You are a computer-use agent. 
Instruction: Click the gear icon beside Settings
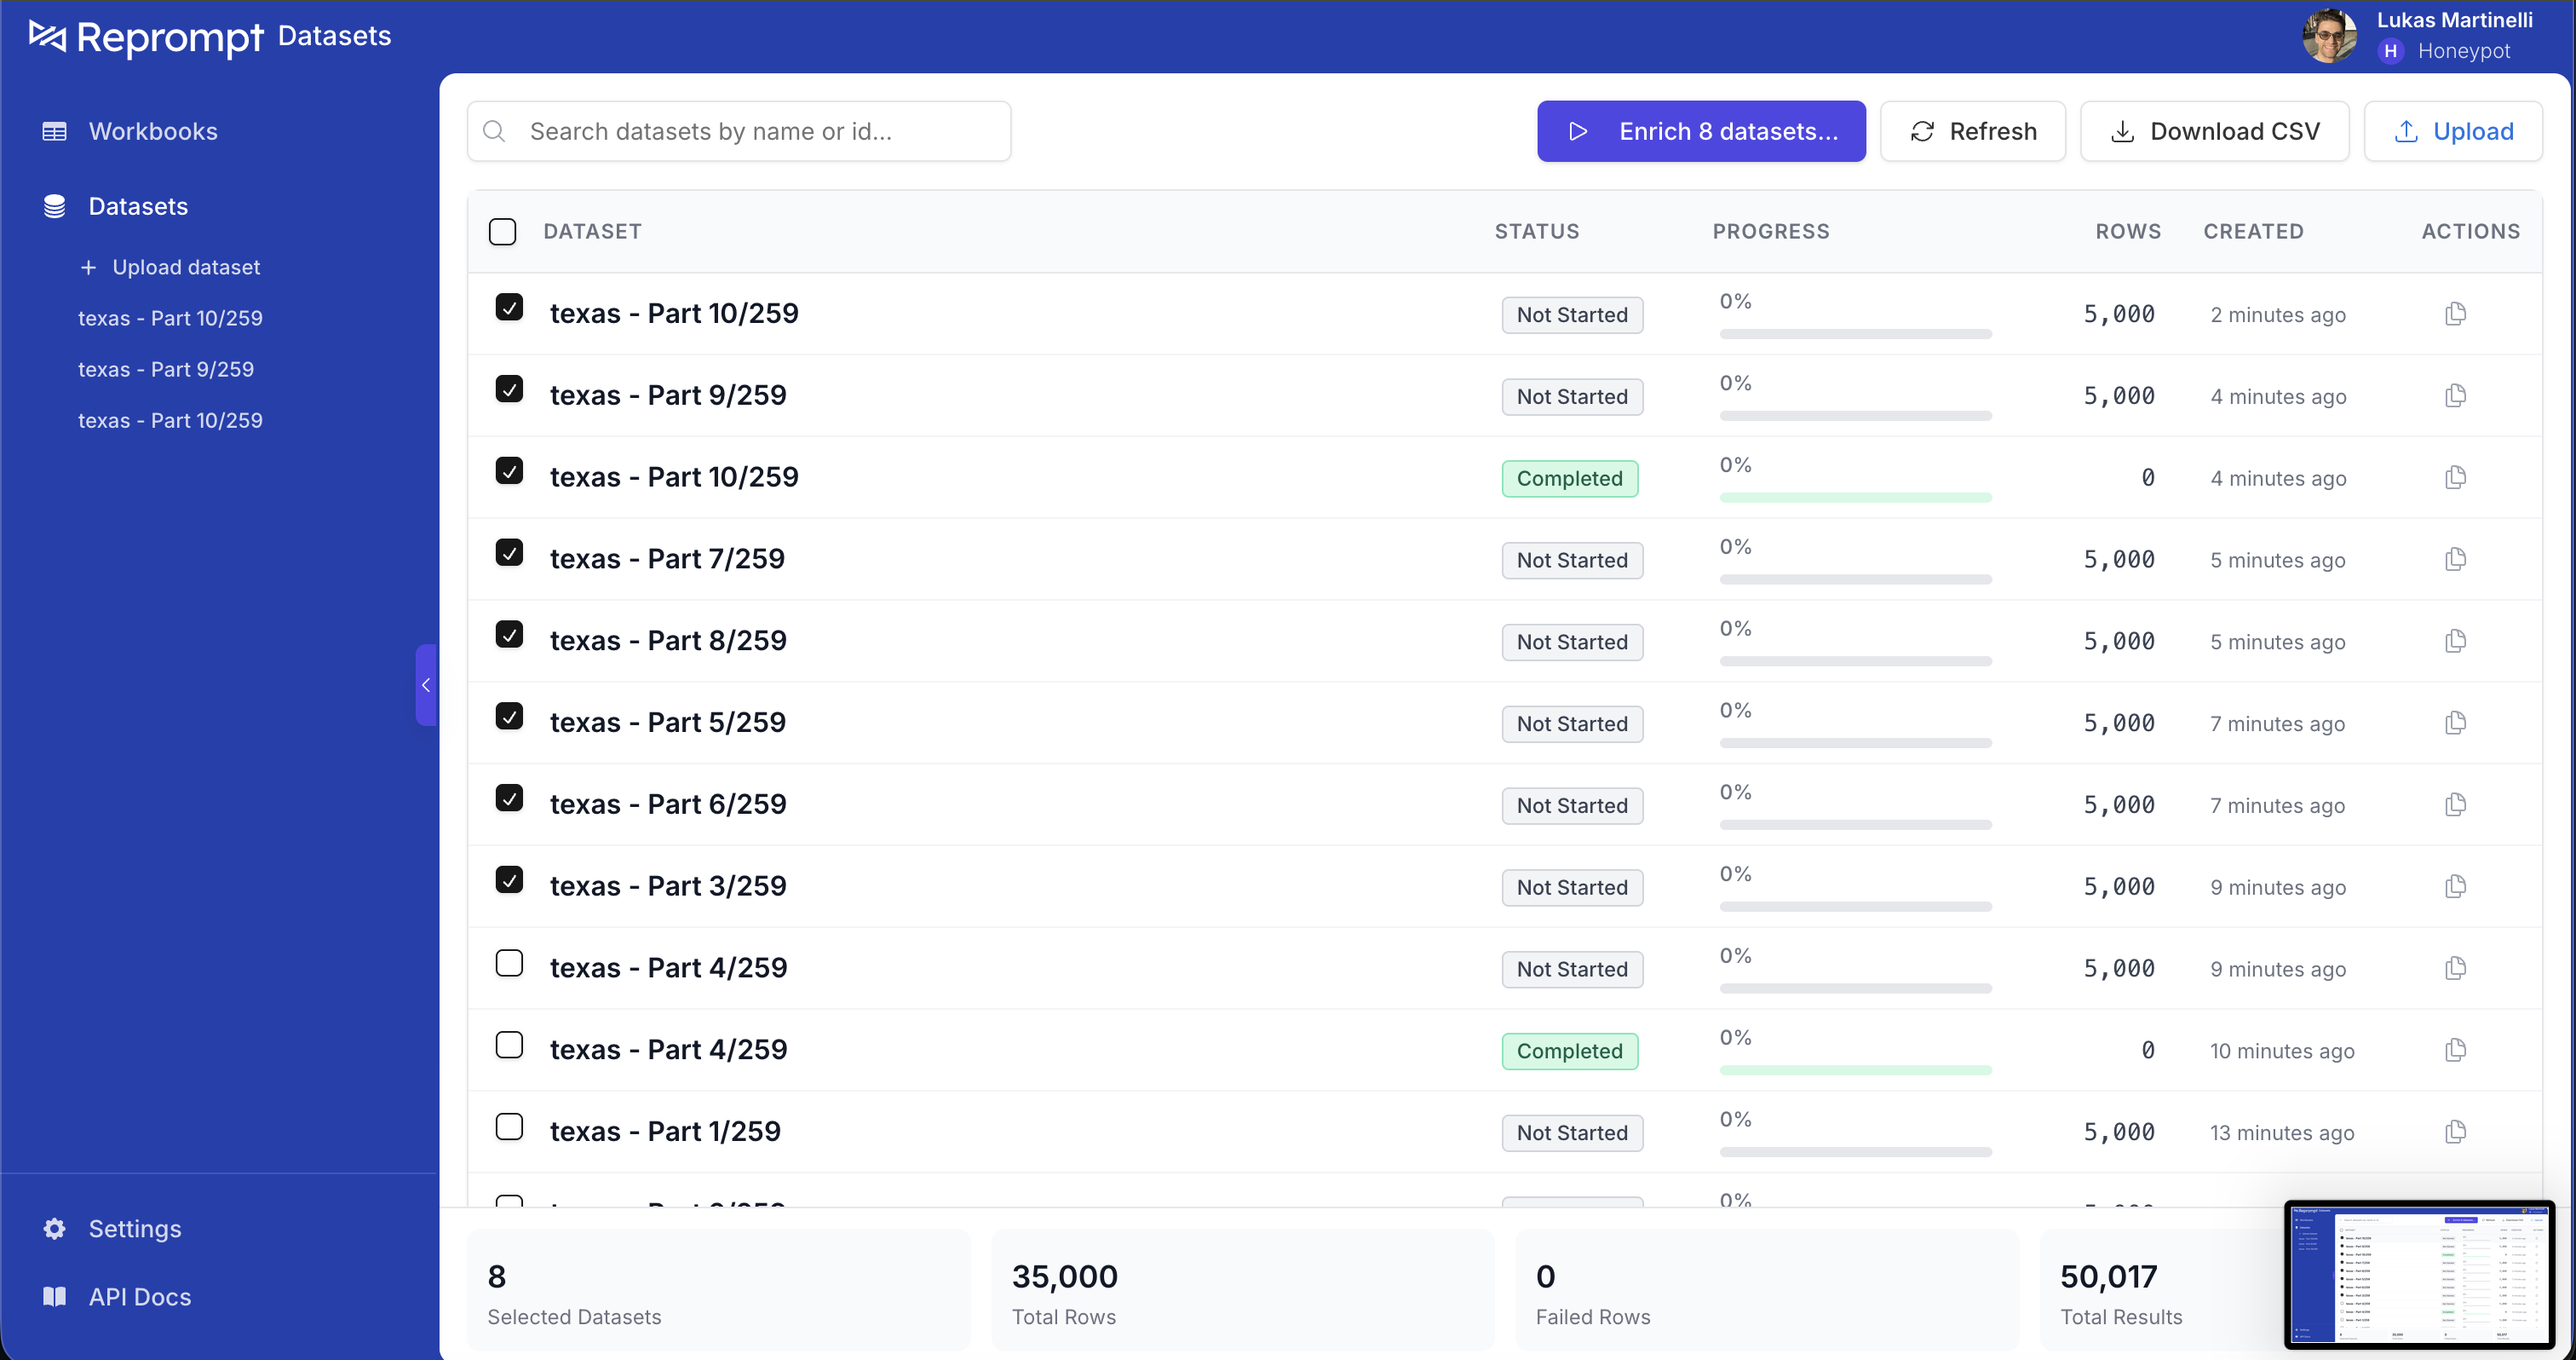pyautogui.click(x=54, y=1228)
